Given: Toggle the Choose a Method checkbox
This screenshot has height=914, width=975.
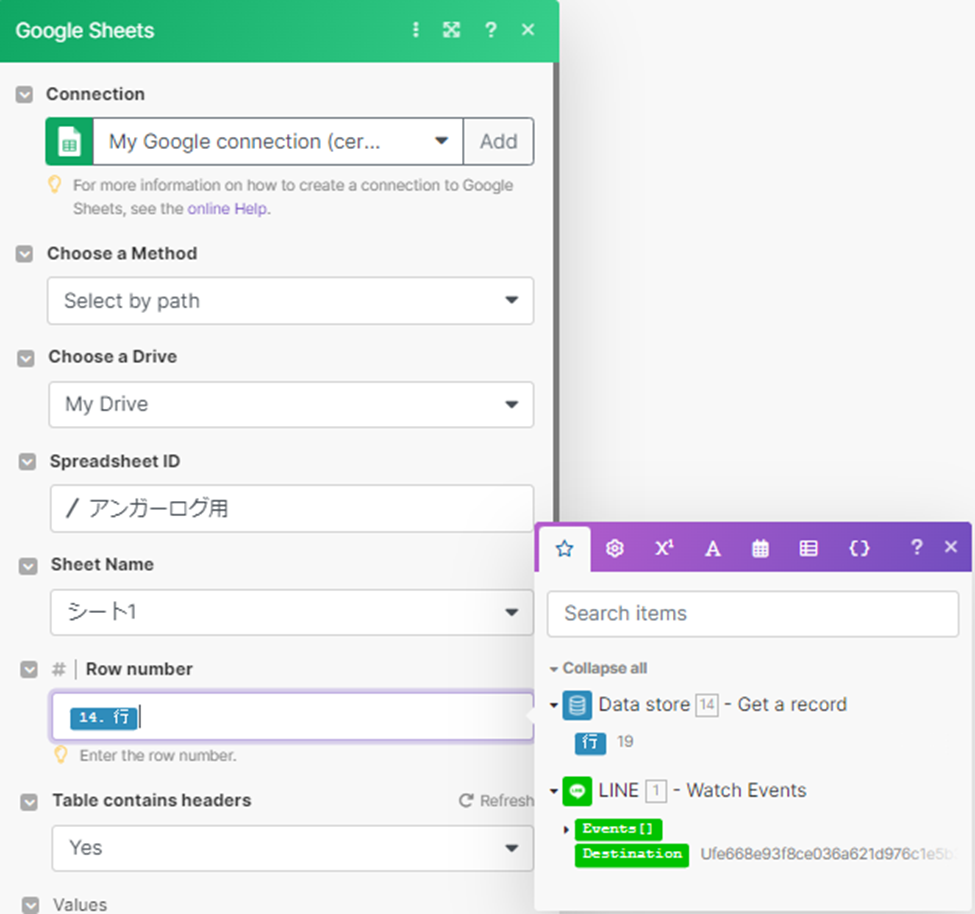Looking at the screenshot, I should point(24,254).
